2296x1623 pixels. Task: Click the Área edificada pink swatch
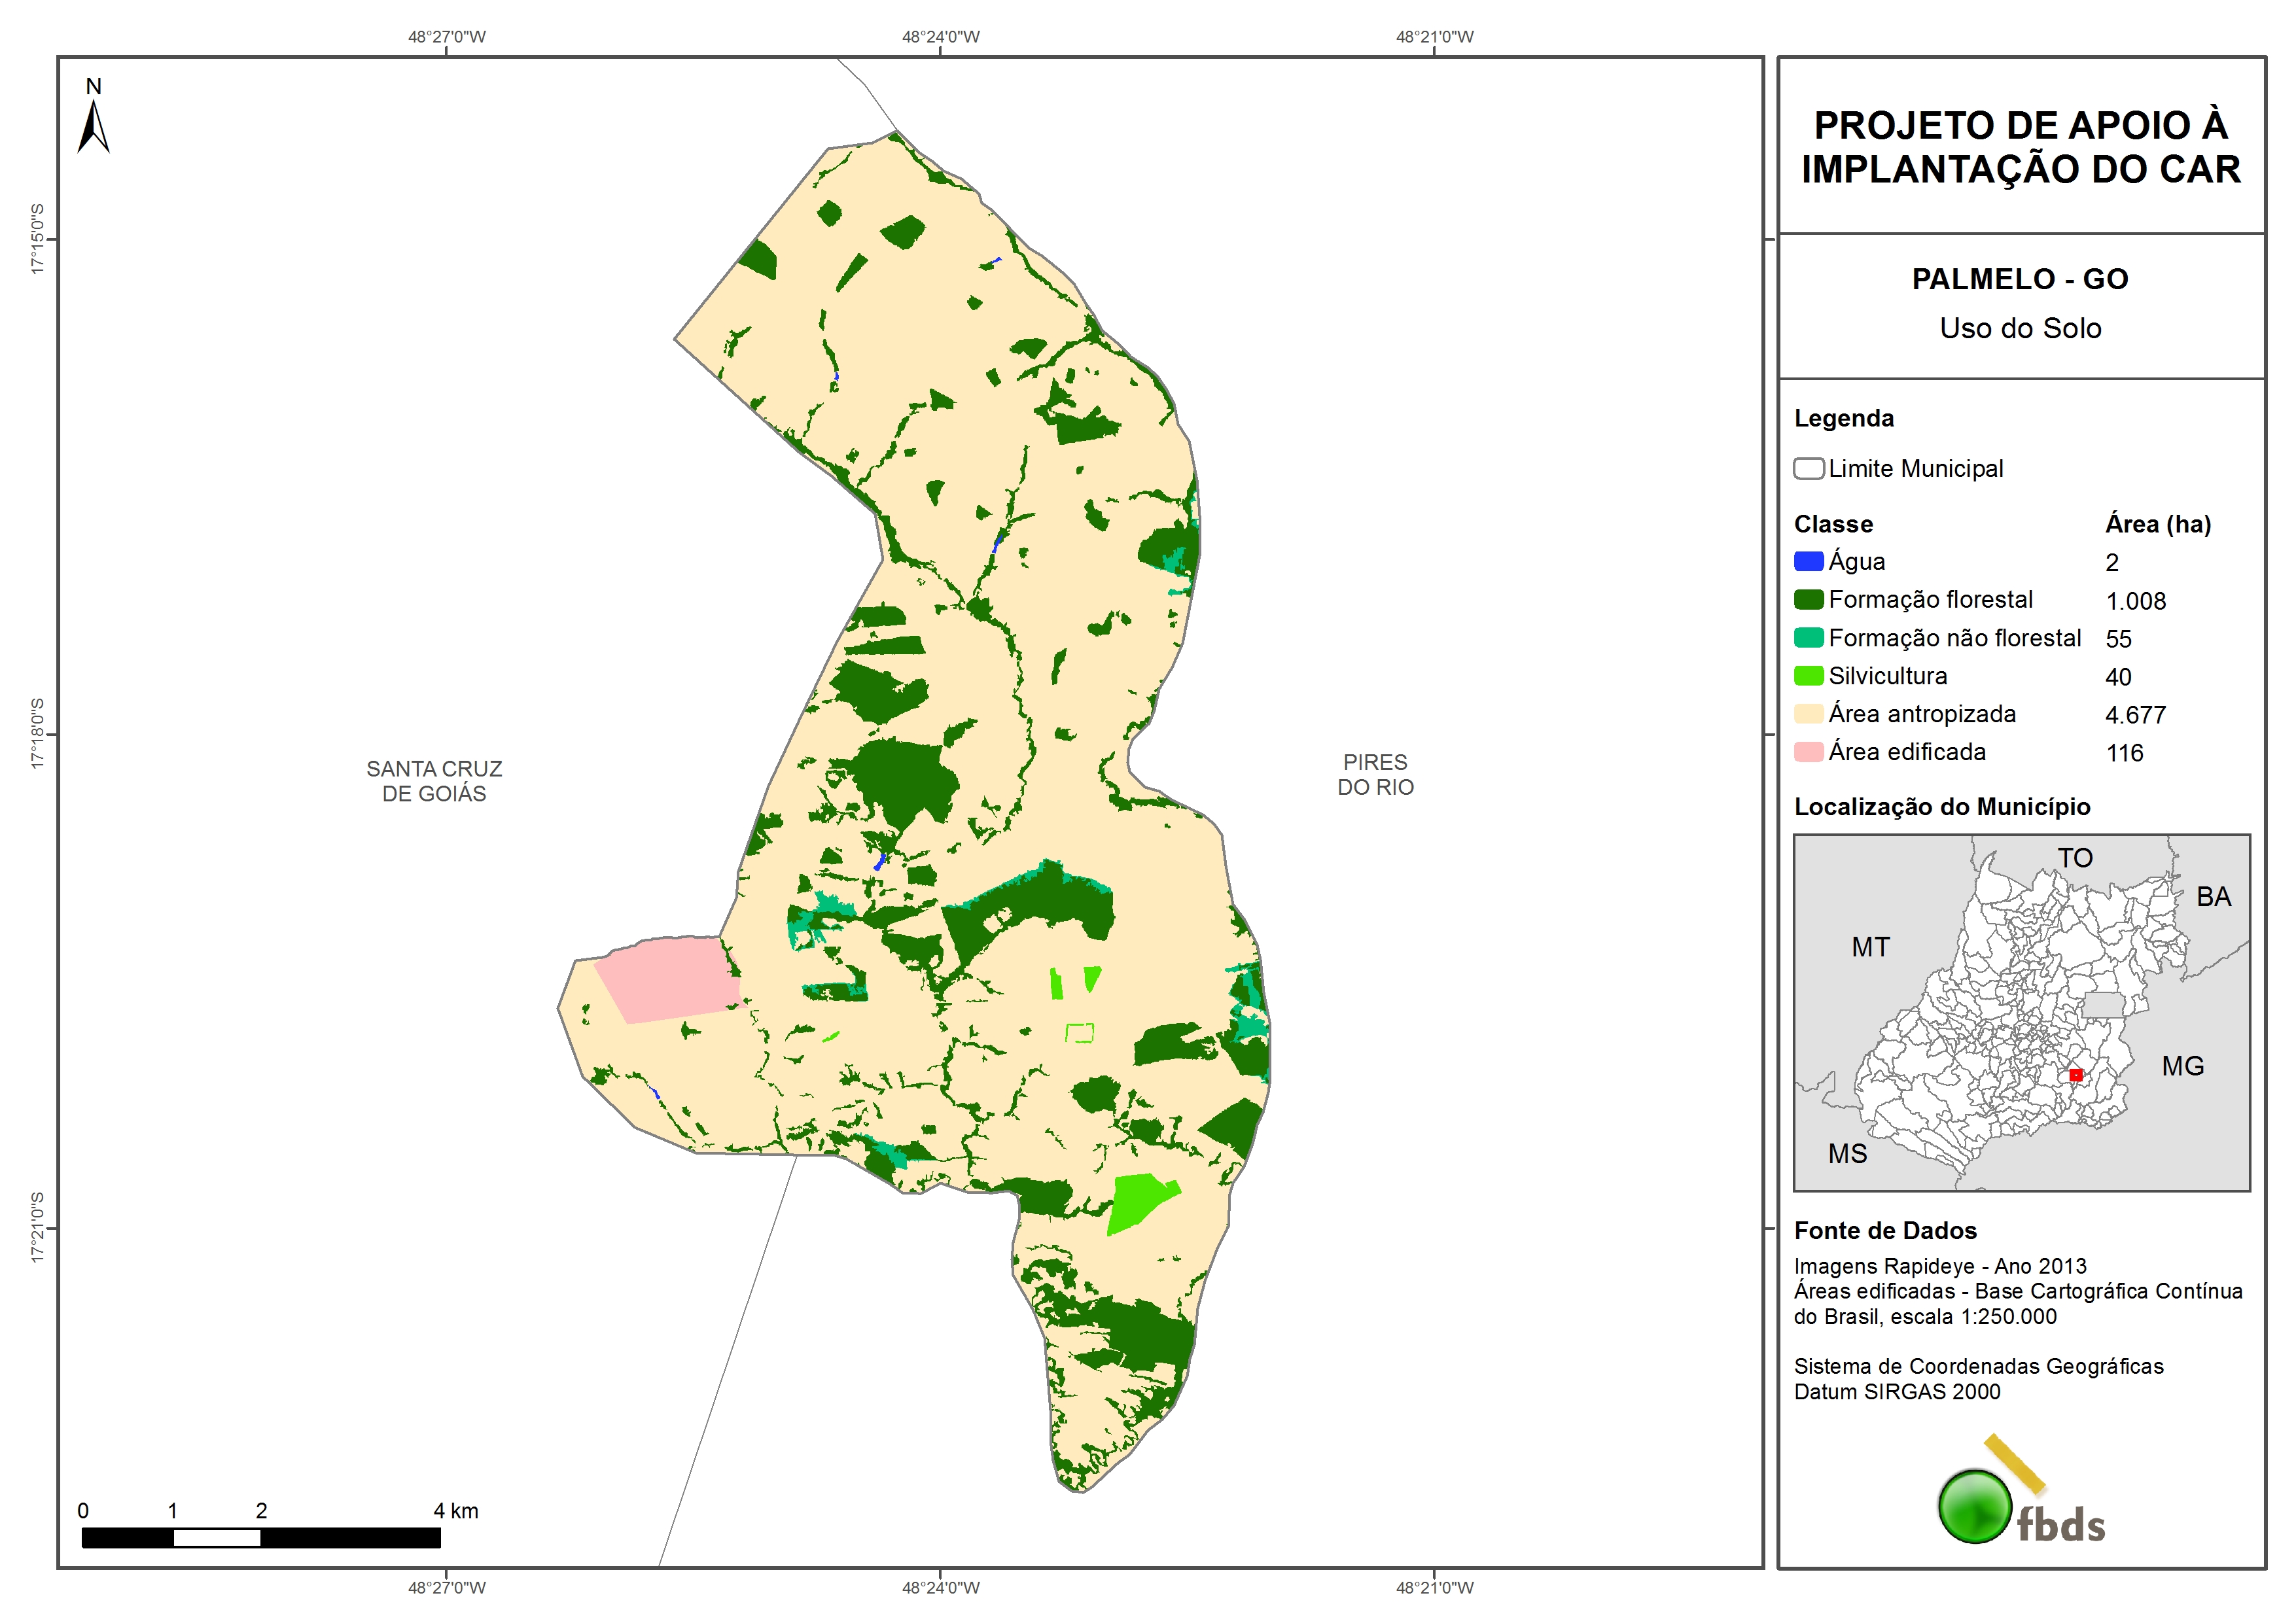point(1808,752)
